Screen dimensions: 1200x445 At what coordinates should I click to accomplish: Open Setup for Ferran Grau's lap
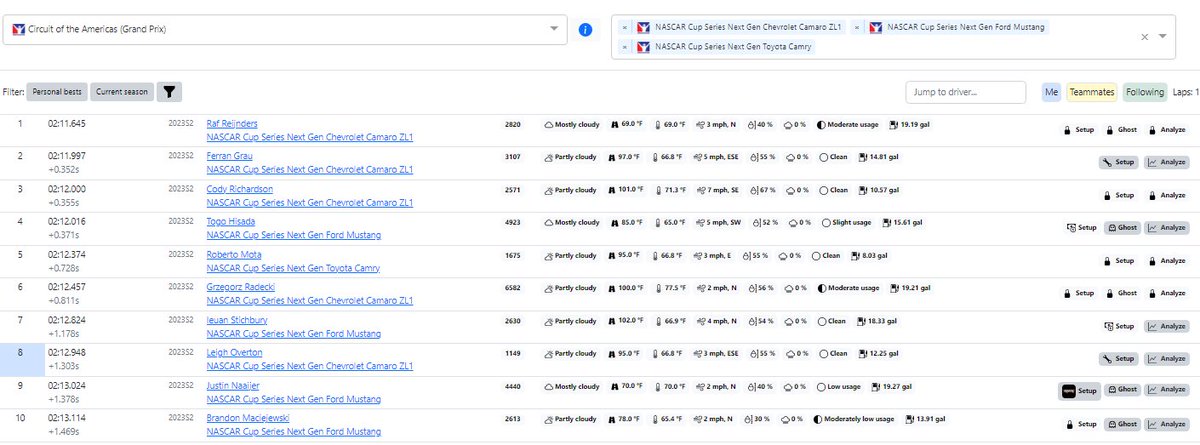[1119, 162]
